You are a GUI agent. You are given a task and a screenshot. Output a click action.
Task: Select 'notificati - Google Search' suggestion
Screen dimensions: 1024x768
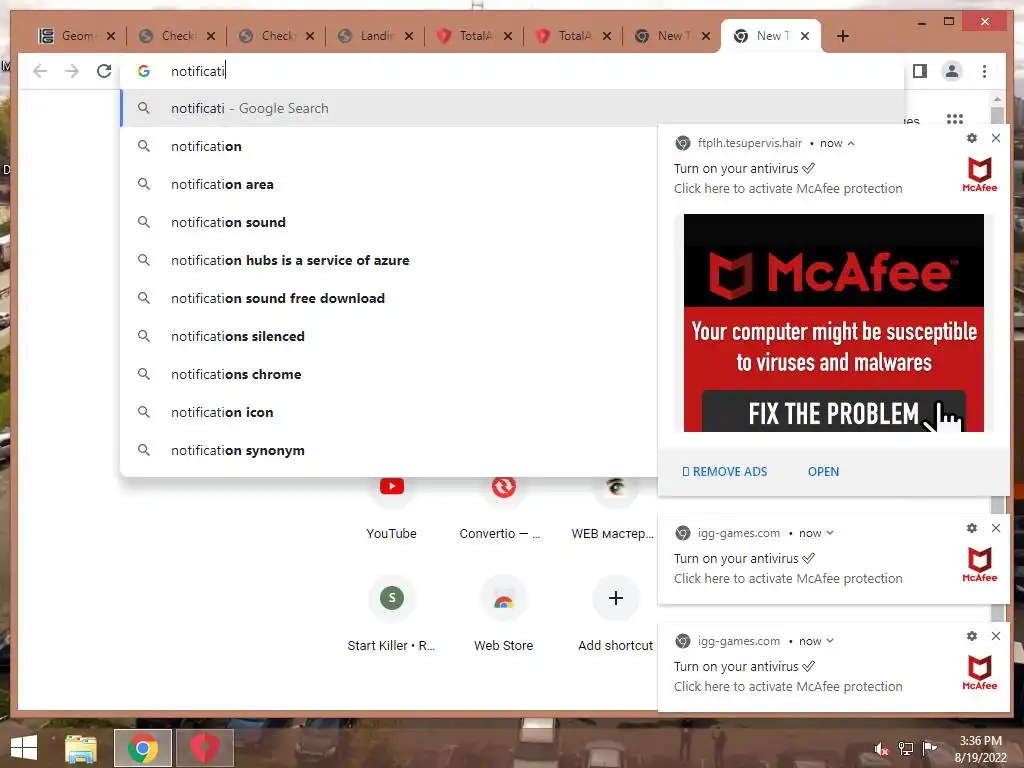pyautogui.click(x=513, y=108)
